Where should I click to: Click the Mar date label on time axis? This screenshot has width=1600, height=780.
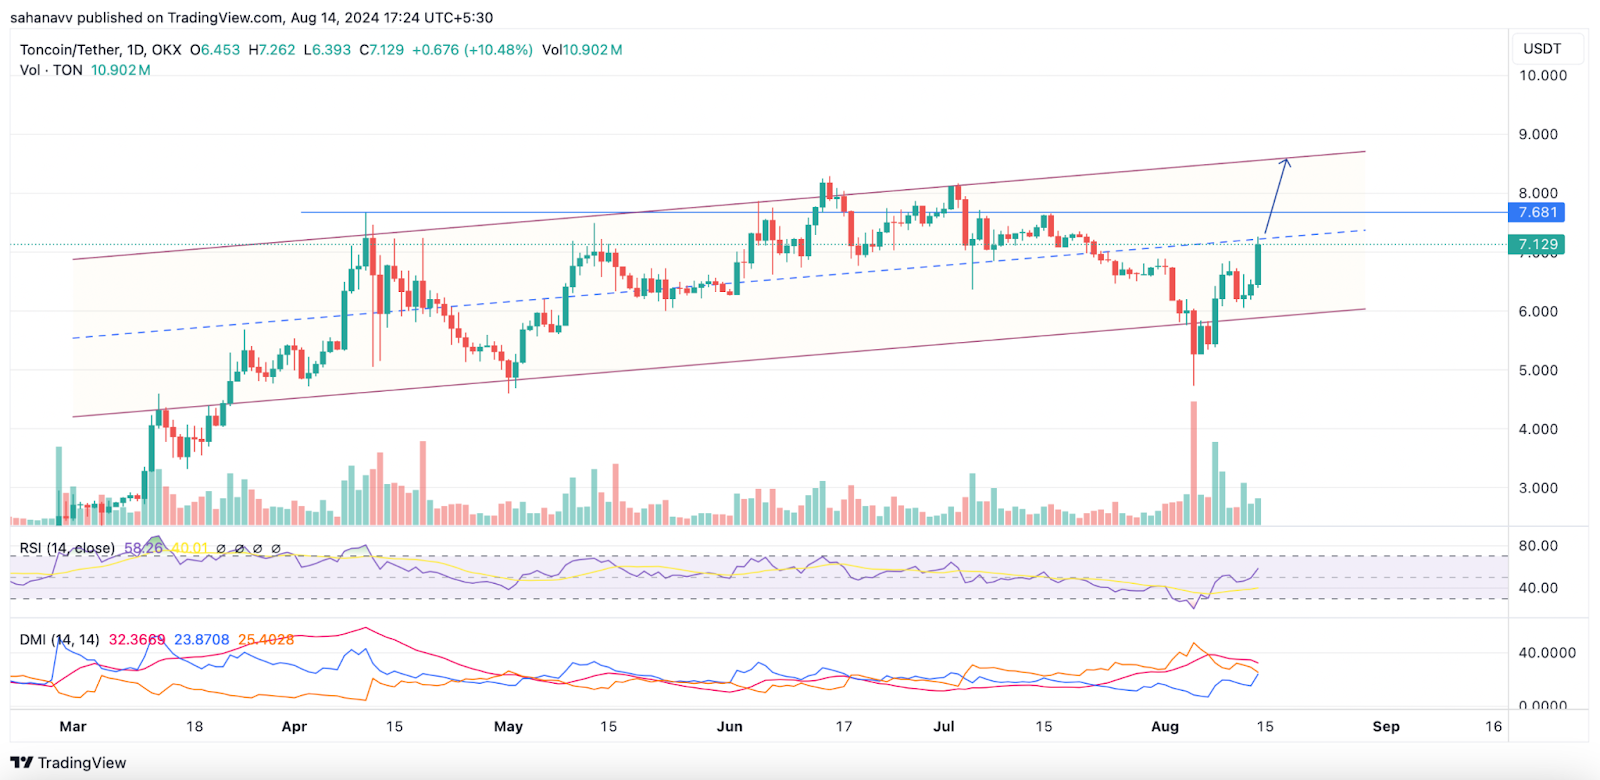pyautogui.click(x=73, y=726)
